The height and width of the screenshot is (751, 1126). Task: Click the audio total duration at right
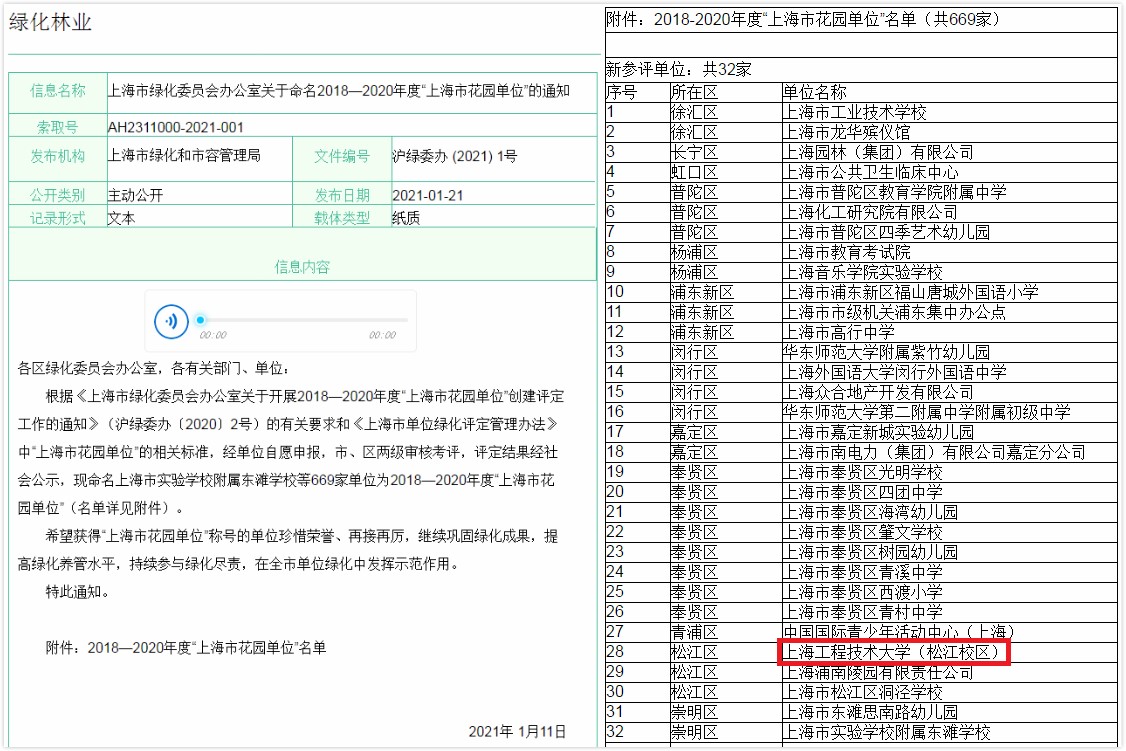pyautogui.click(x=382, y=336)
